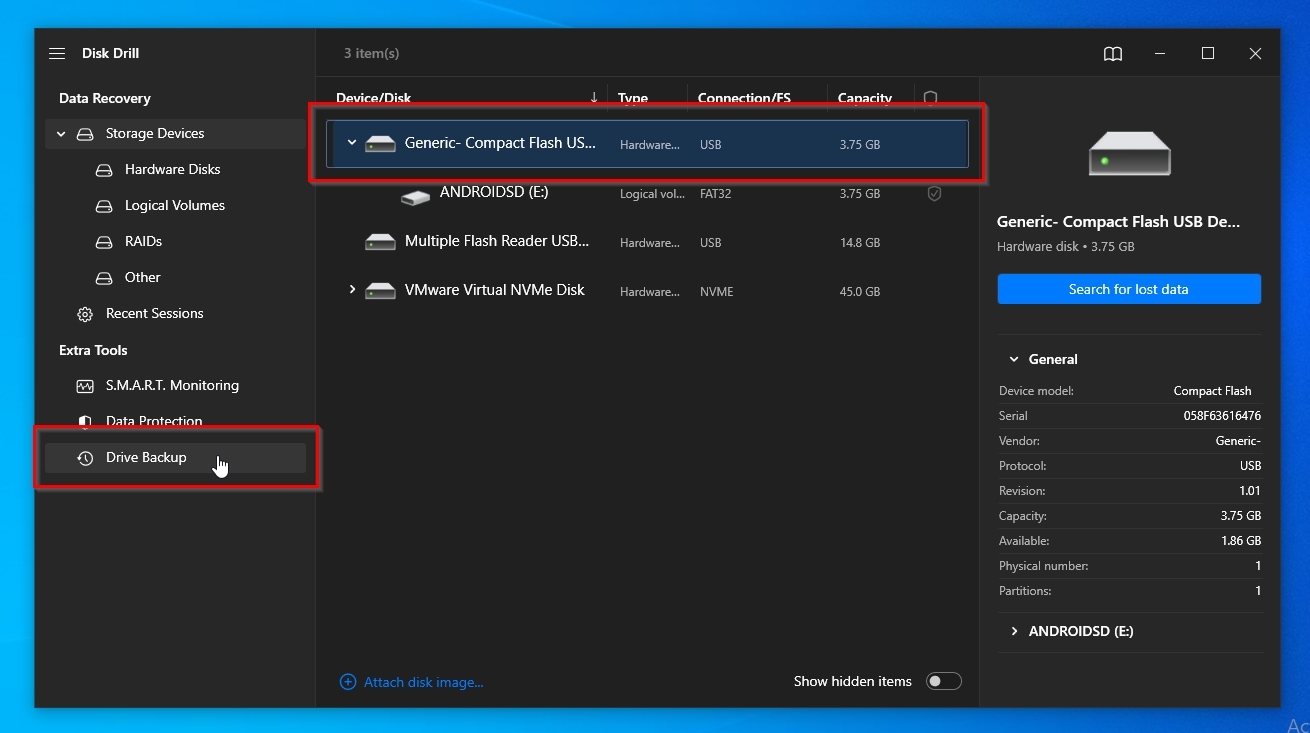Open Data Protection in Extra Tools
This screenshot has height=733, width=1310.
coord(154,422)
